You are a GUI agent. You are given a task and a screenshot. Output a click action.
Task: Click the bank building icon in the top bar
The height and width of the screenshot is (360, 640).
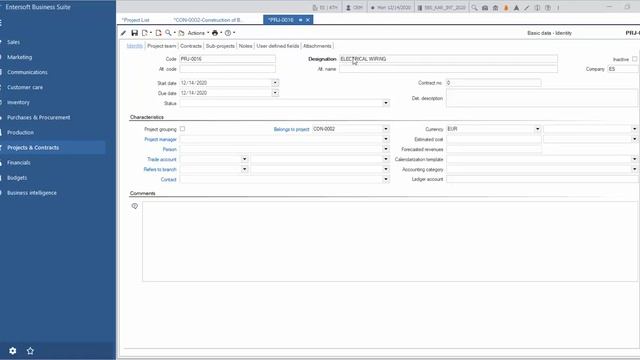point(496,7)
